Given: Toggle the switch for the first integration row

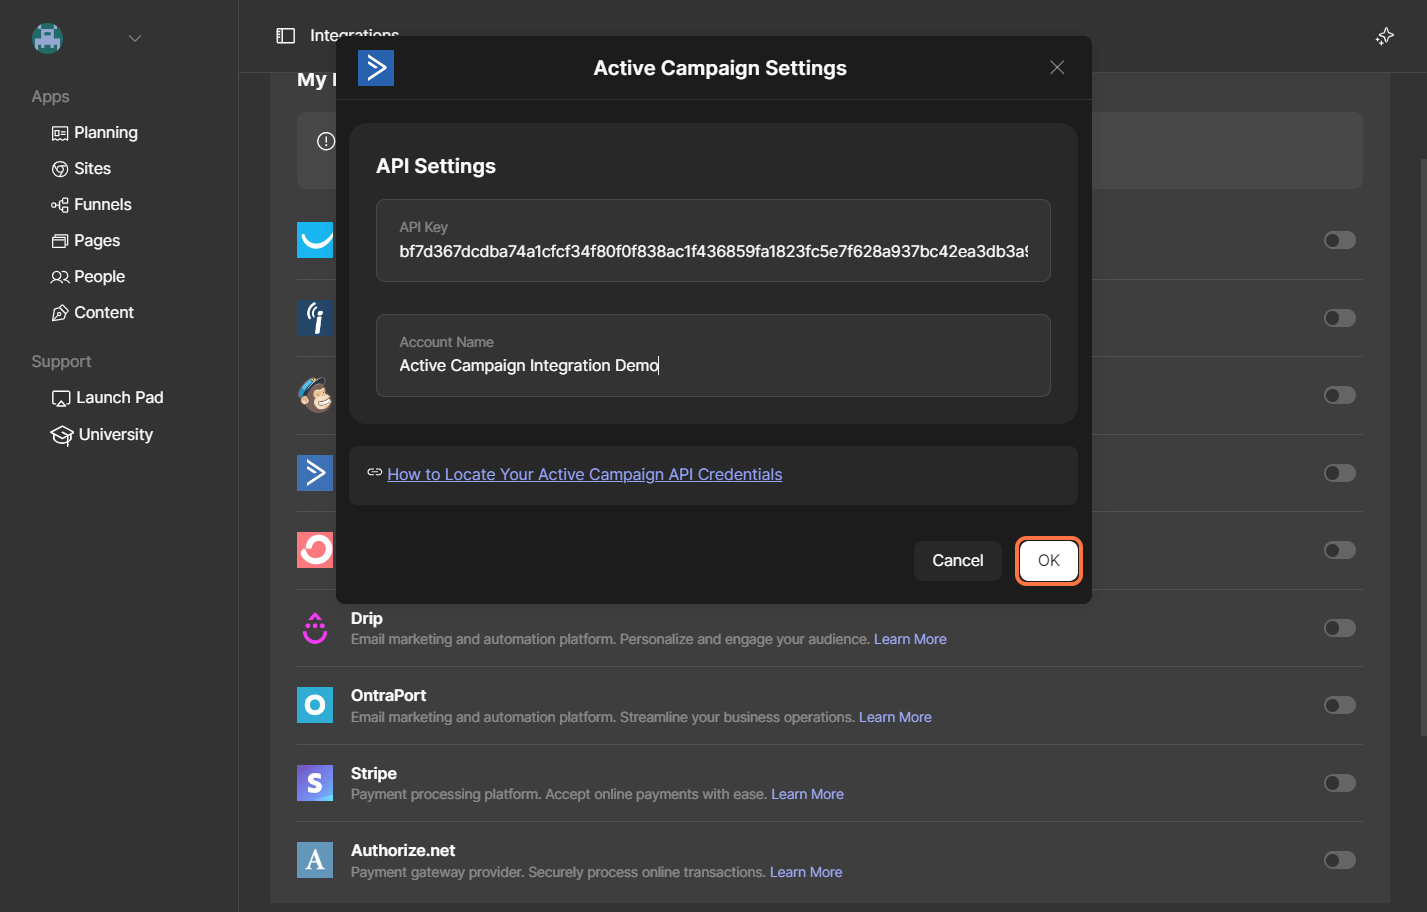Looking at the screenshot, I should pyautogui.click(x=1340, y=240).
